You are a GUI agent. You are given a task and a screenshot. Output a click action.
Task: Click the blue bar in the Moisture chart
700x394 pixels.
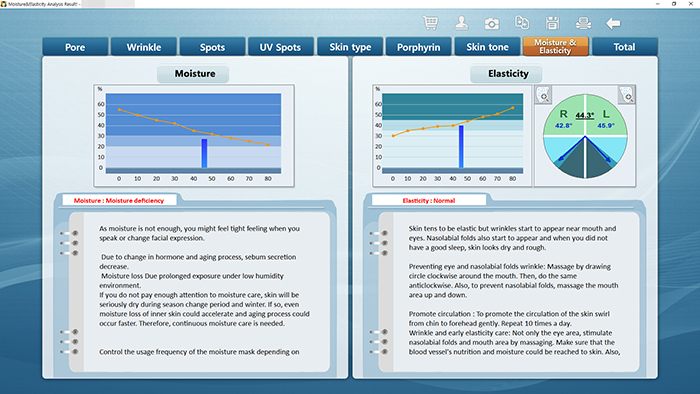tap(204, 153)
